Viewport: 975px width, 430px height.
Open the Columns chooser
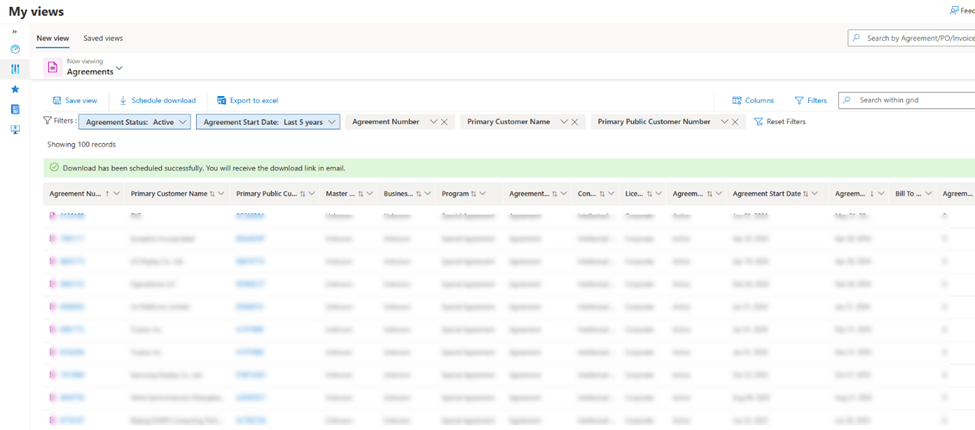coord(753,100)
